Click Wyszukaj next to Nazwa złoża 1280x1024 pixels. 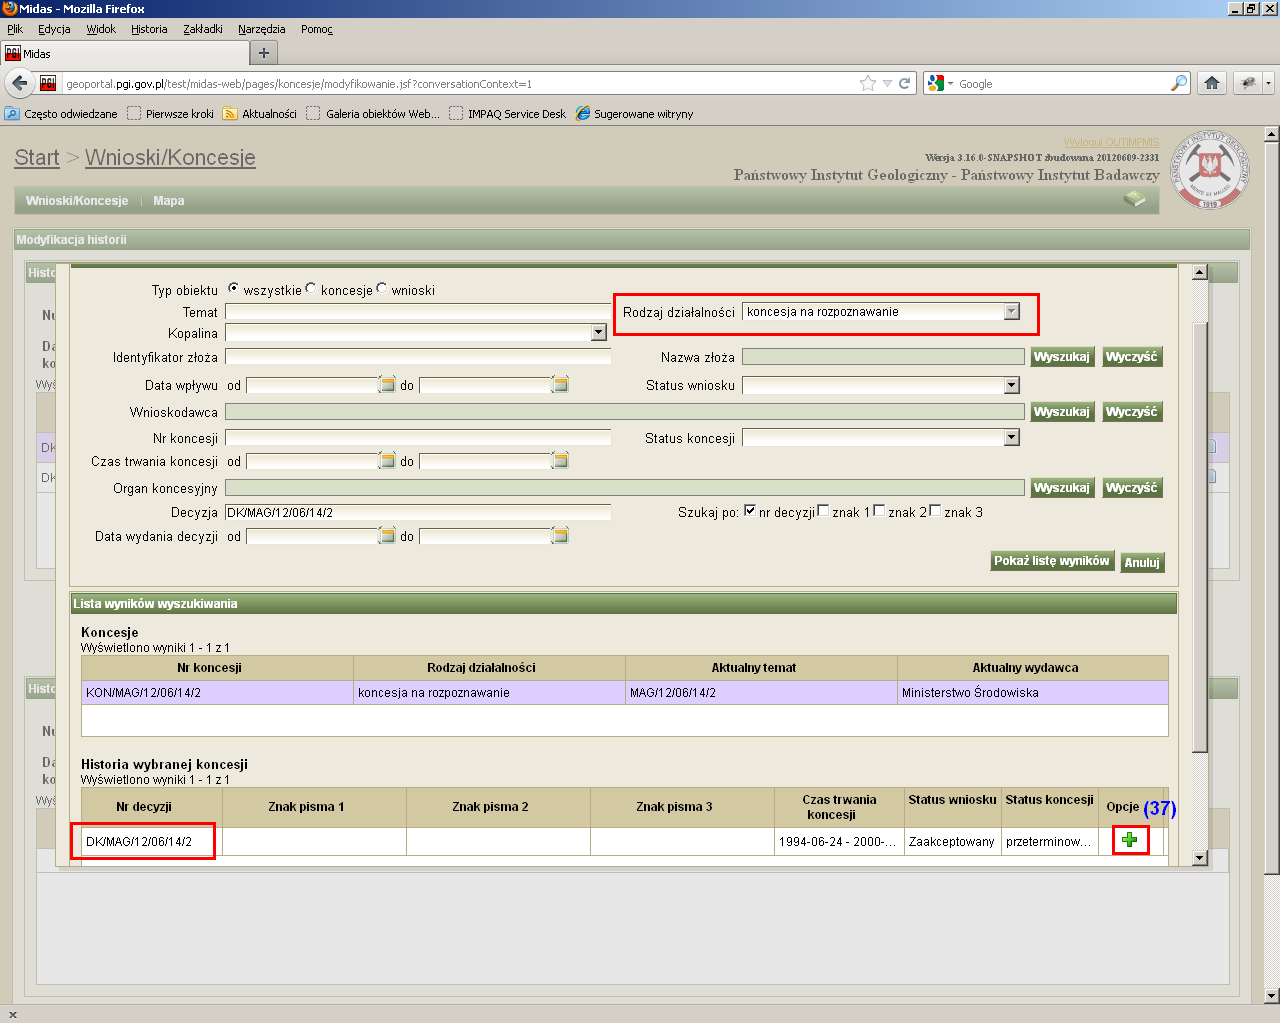click(1061, 357)
